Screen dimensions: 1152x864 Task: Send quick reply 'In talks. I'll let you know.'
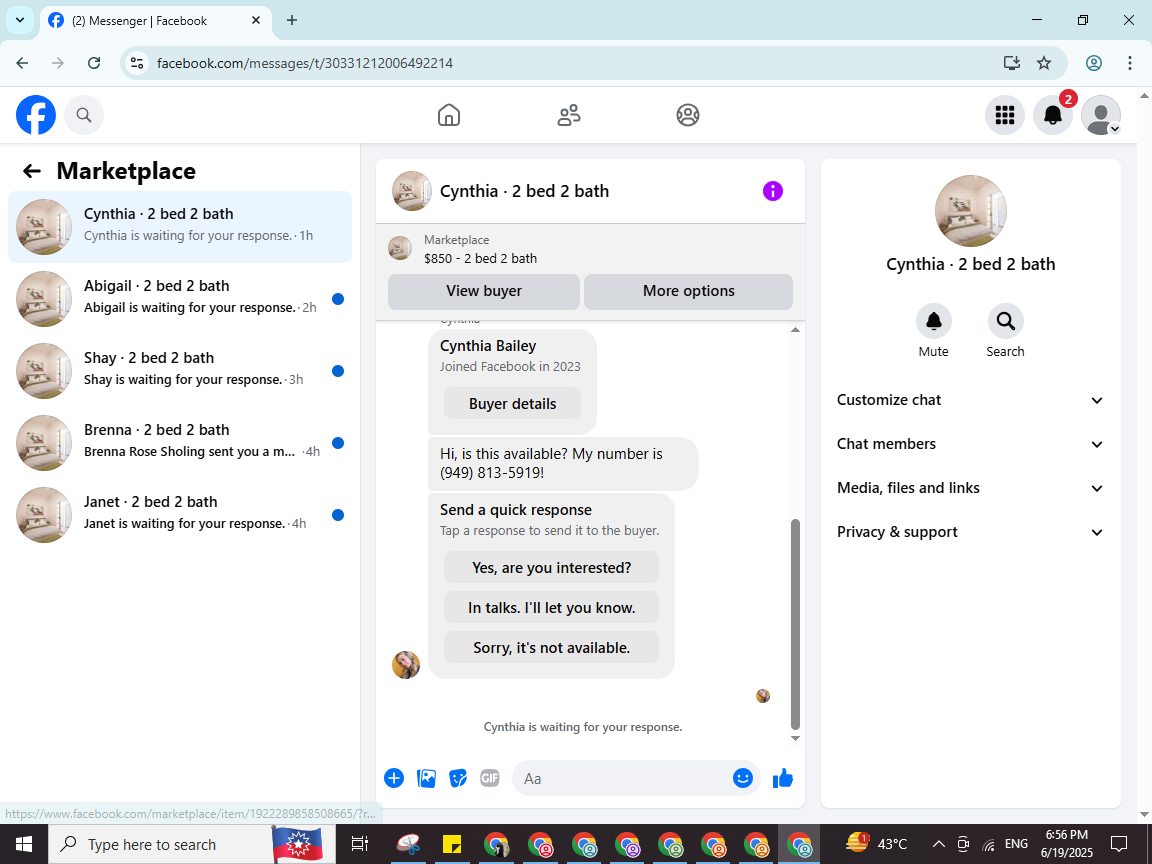(552, 608)
